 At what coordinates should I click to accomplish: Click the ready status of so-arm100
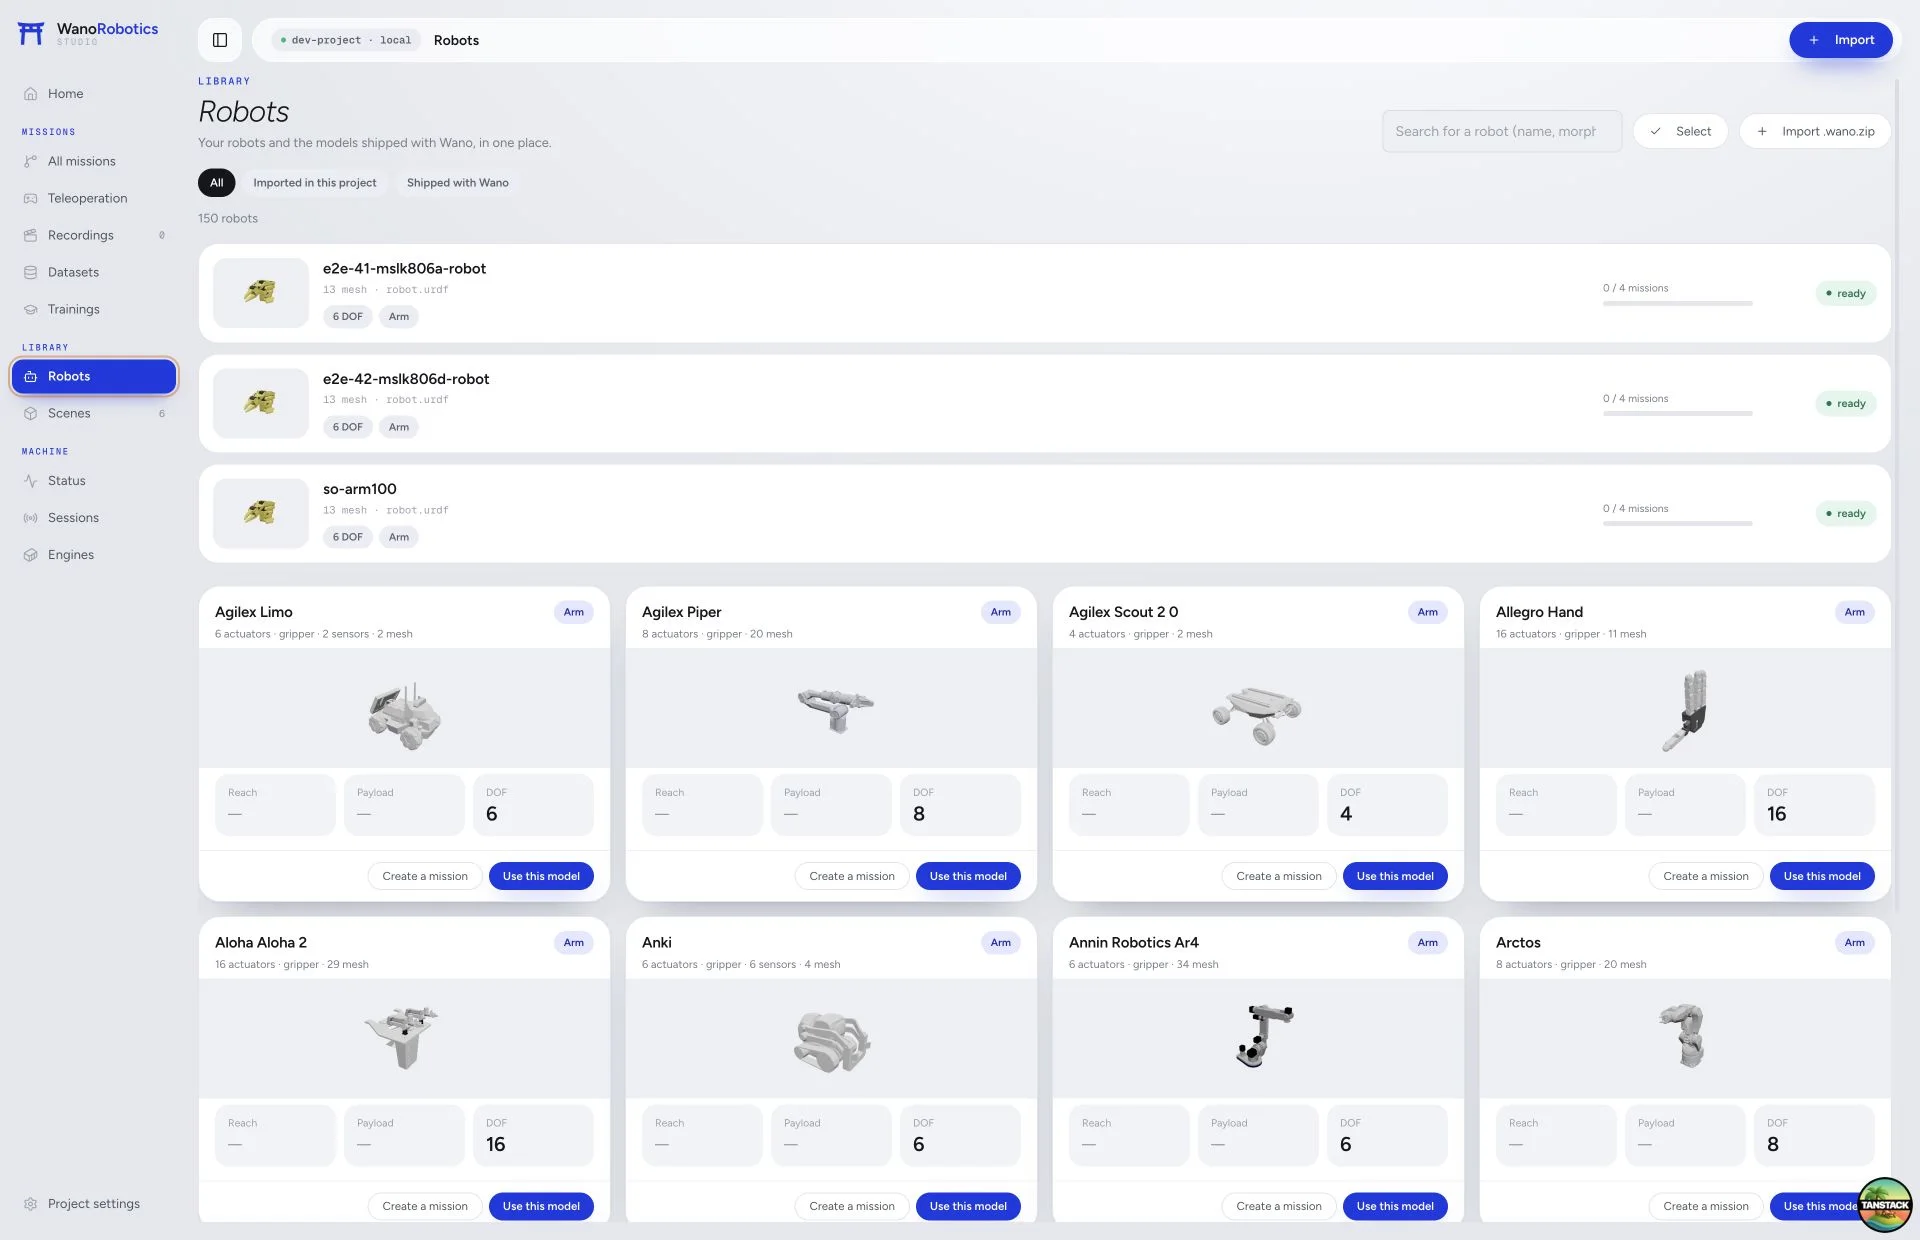pyautogui.click(x=1845, y=514)
